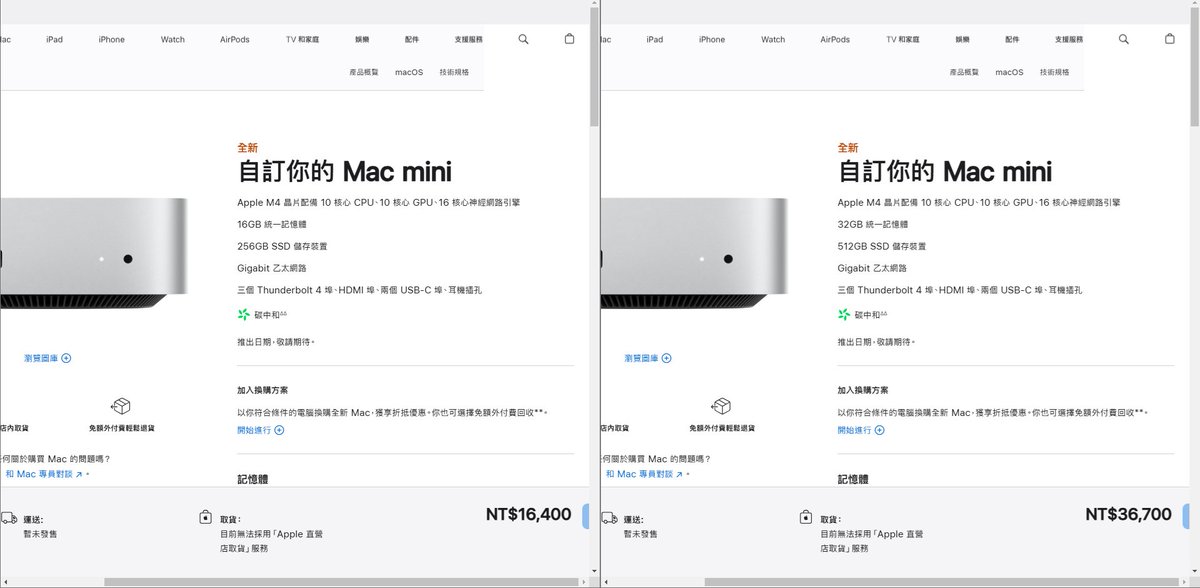Open AirPods menu in right window
Screen dimensions: 1200x588
[x=835, y=39]
